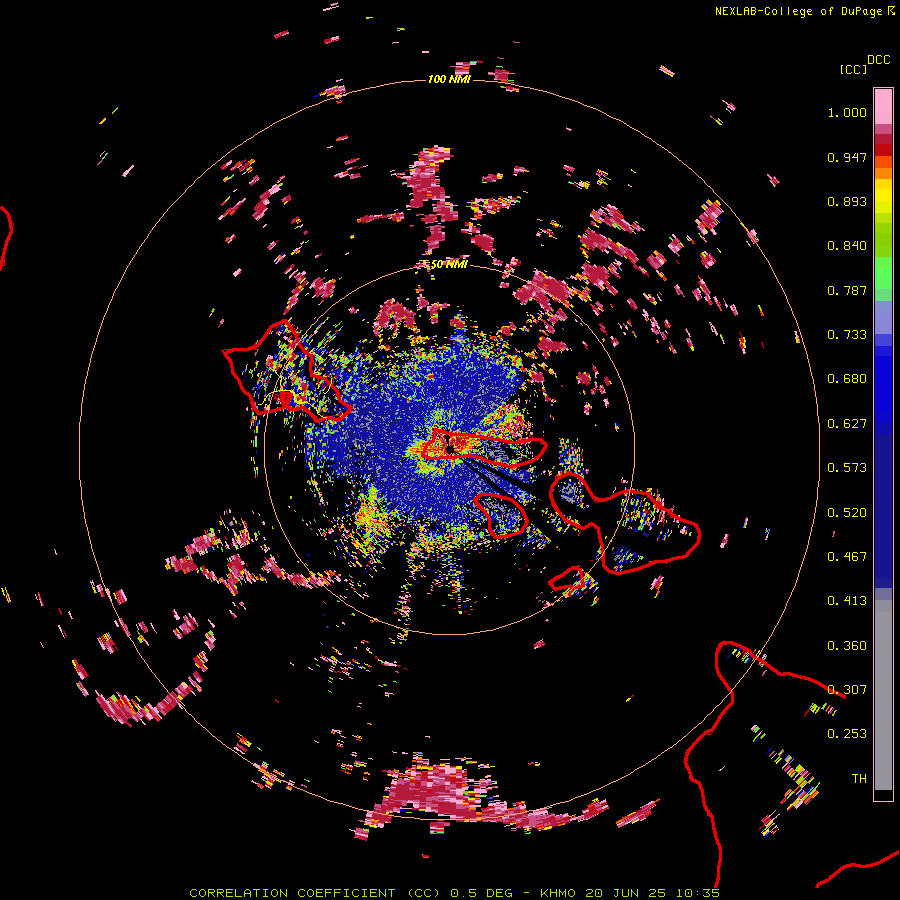
Task: Pick the pink top segment of the color bar
Action: [x=883, y=107]
